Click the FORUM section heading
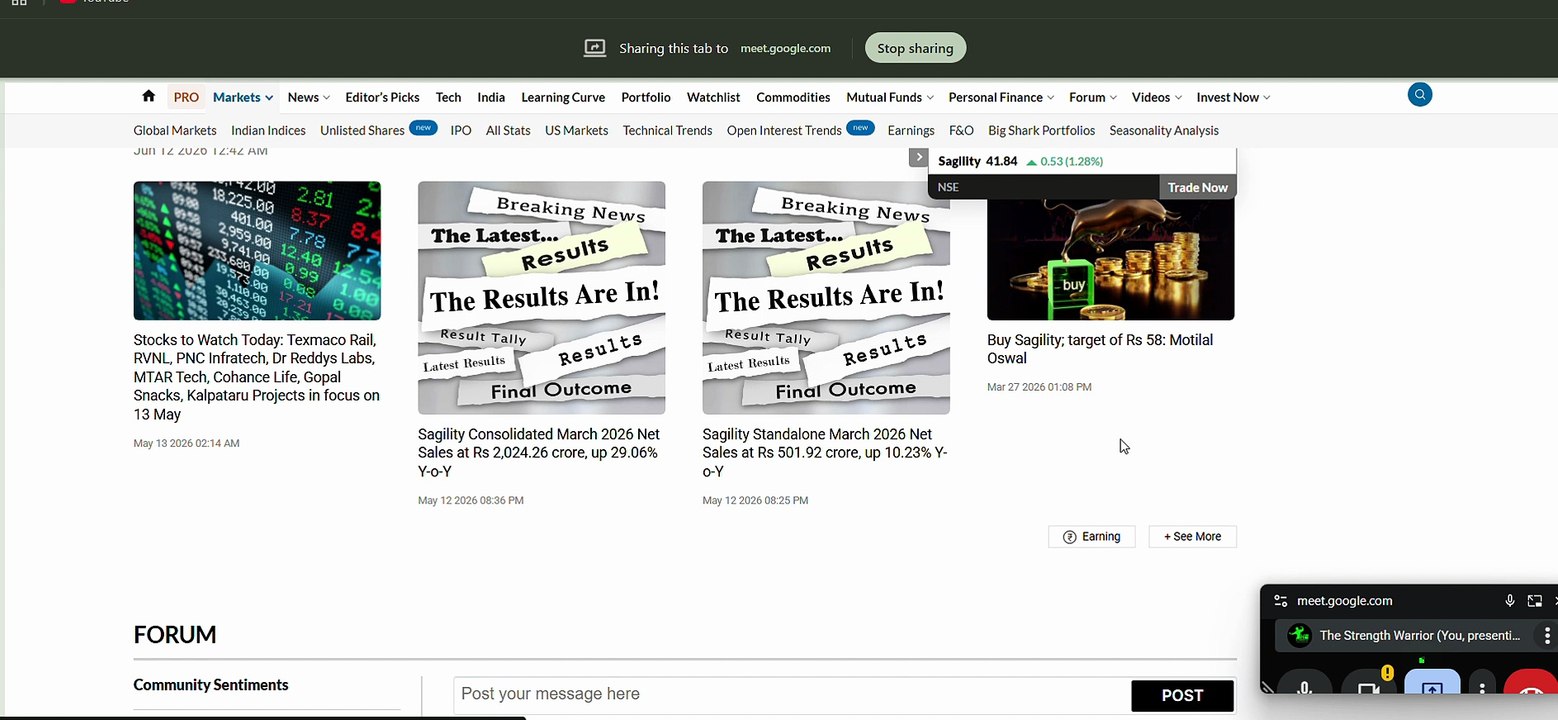 click(175, 635)
